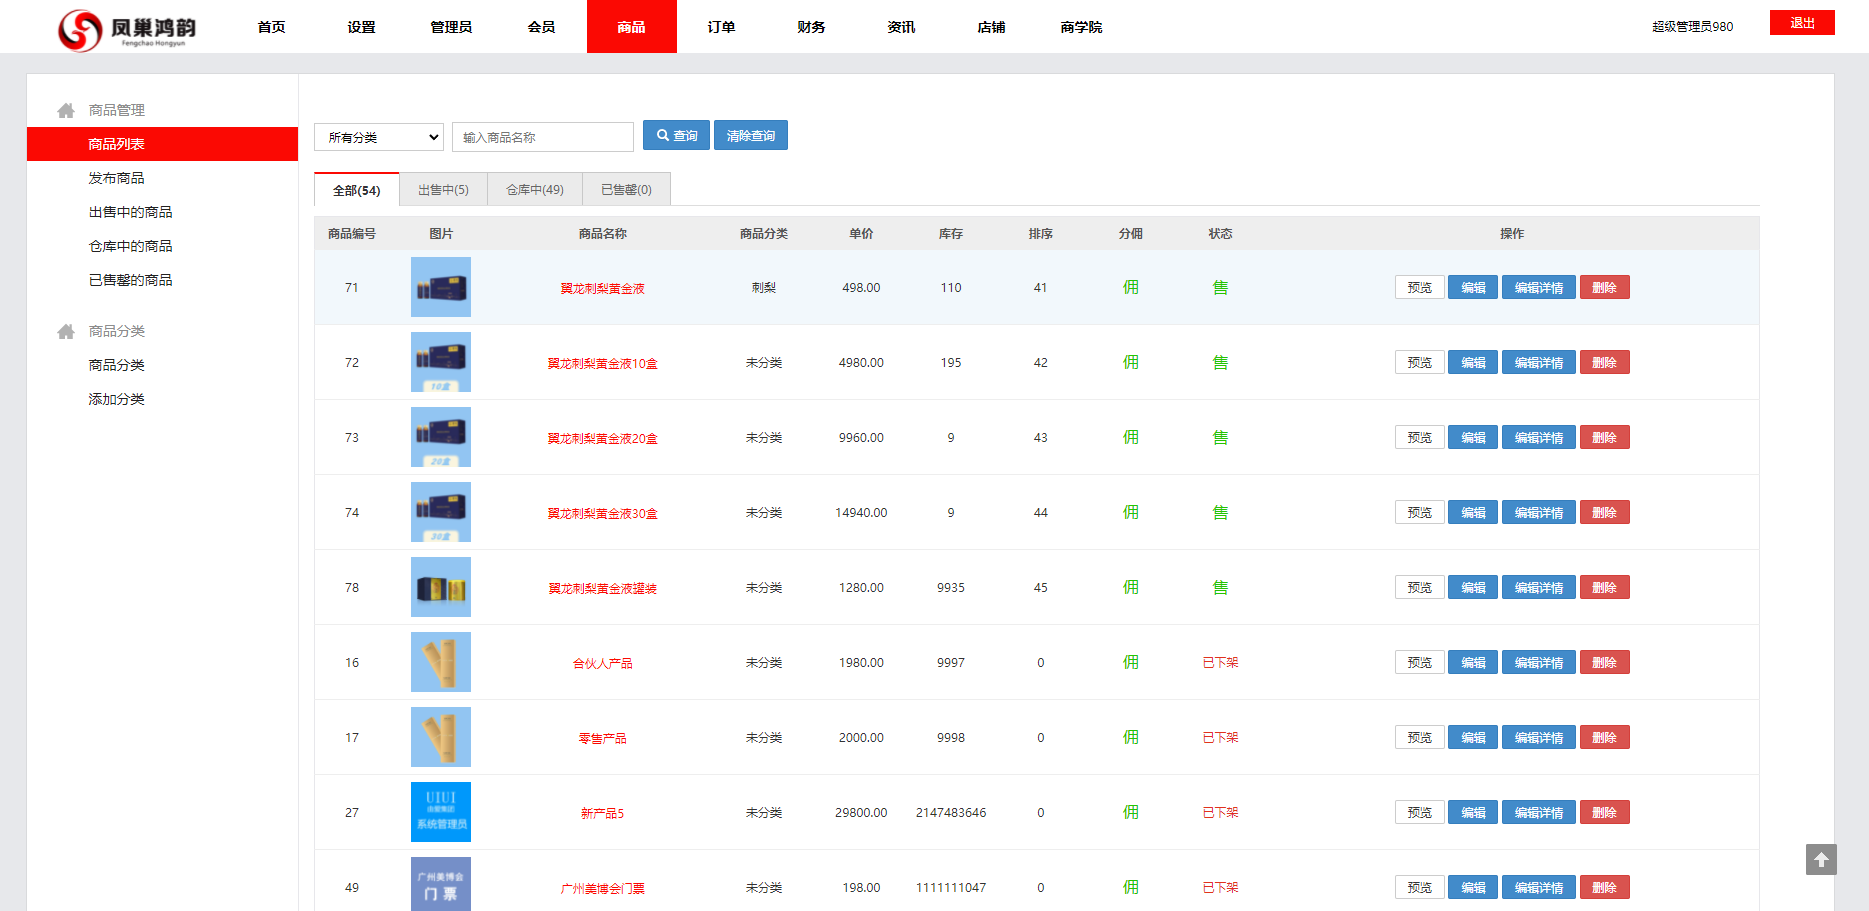
Task: Open the 管理员 top menu
Action: (451, 27)
